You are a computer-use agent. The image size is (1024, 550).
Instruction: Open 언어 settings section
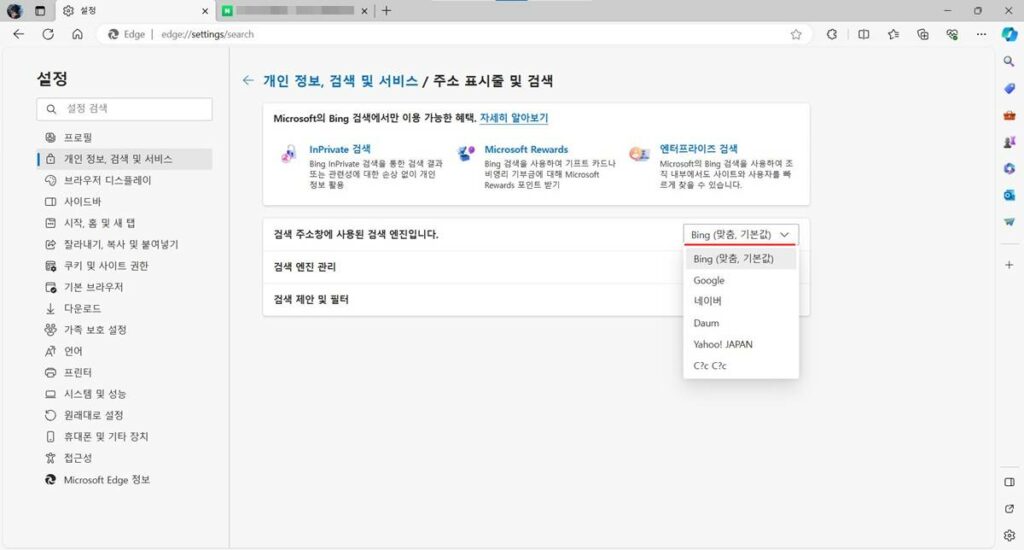coord(125,351)
